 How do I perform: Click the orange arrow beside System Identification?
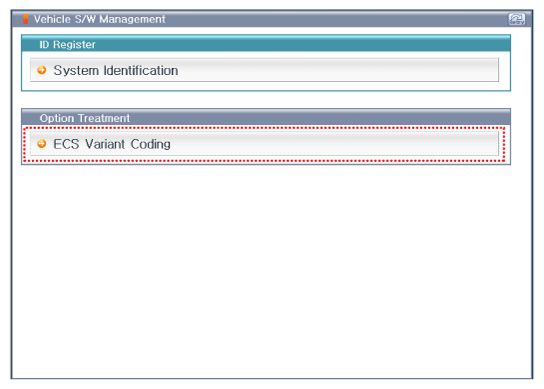(x=42, y=70)
